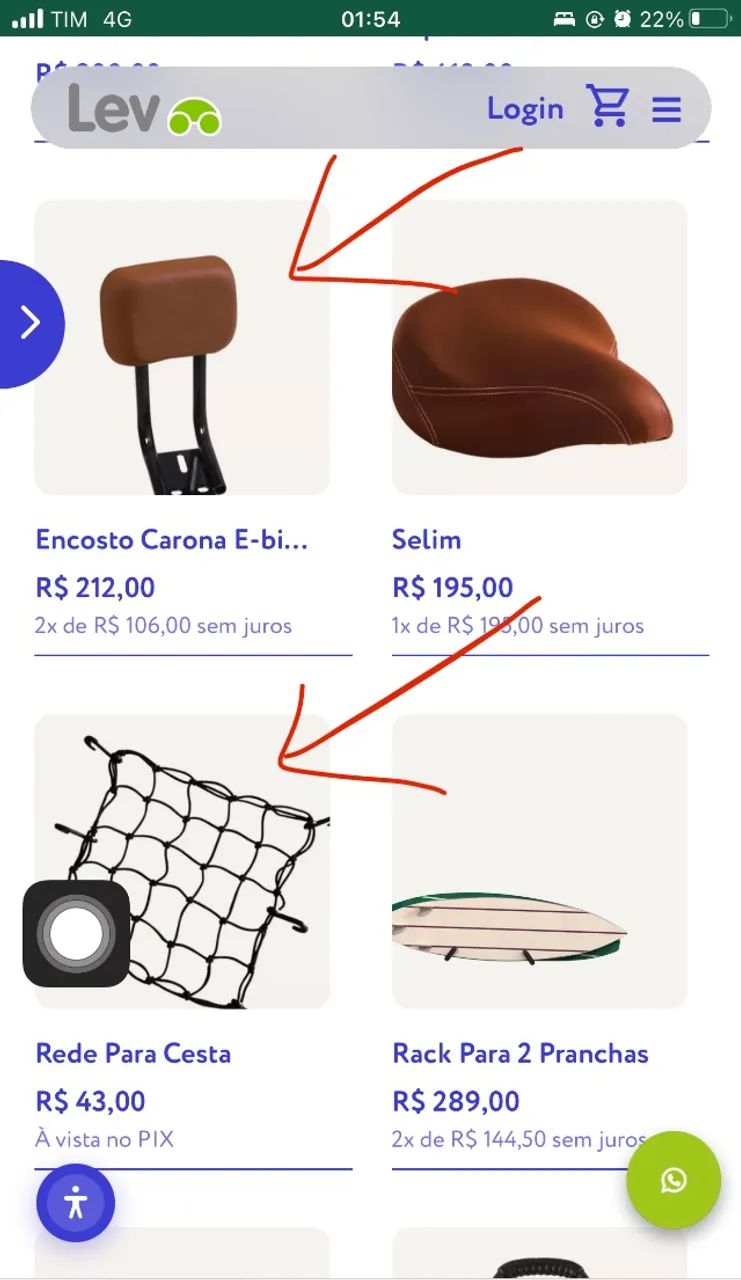Open the shopping cart icon
Viewport: 741px width, 1280px height.
click(x=608, y=106)
